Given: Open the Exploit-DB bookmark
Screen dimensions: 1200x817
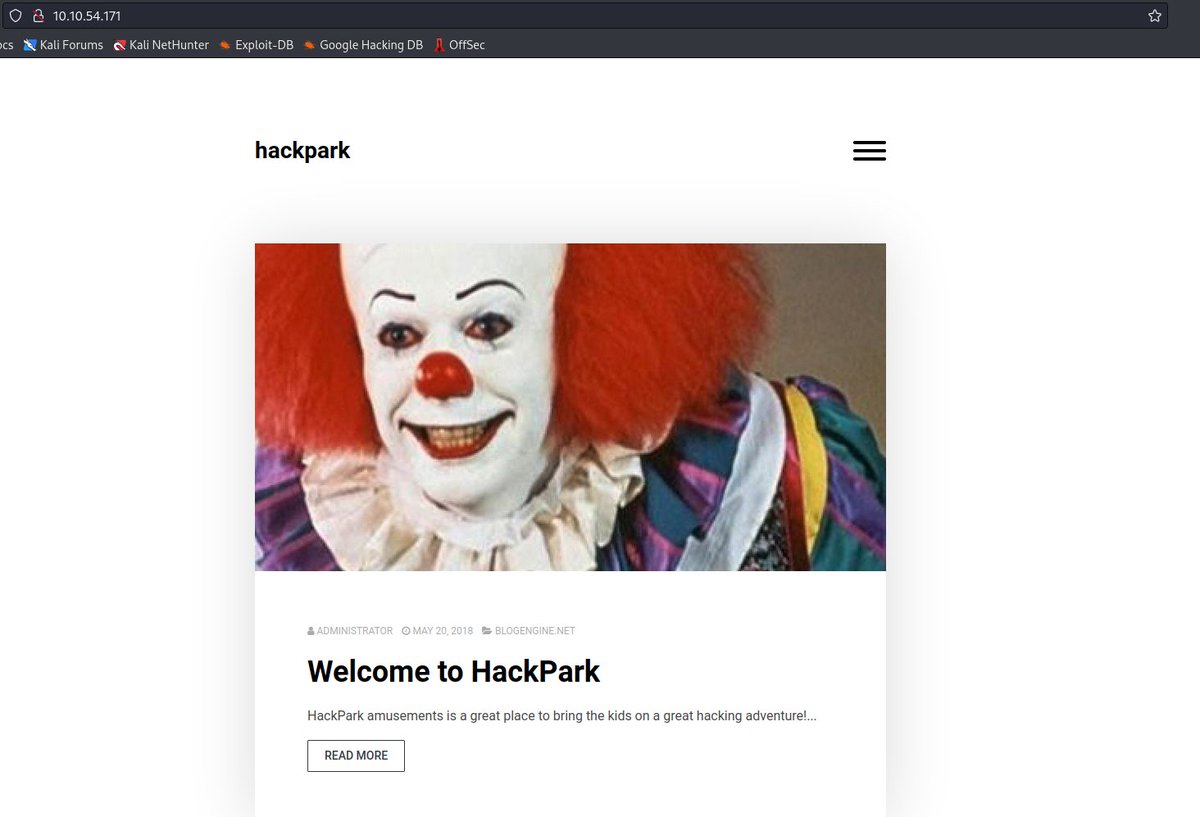Looking at the screenshot, I should tap(256, 45).
